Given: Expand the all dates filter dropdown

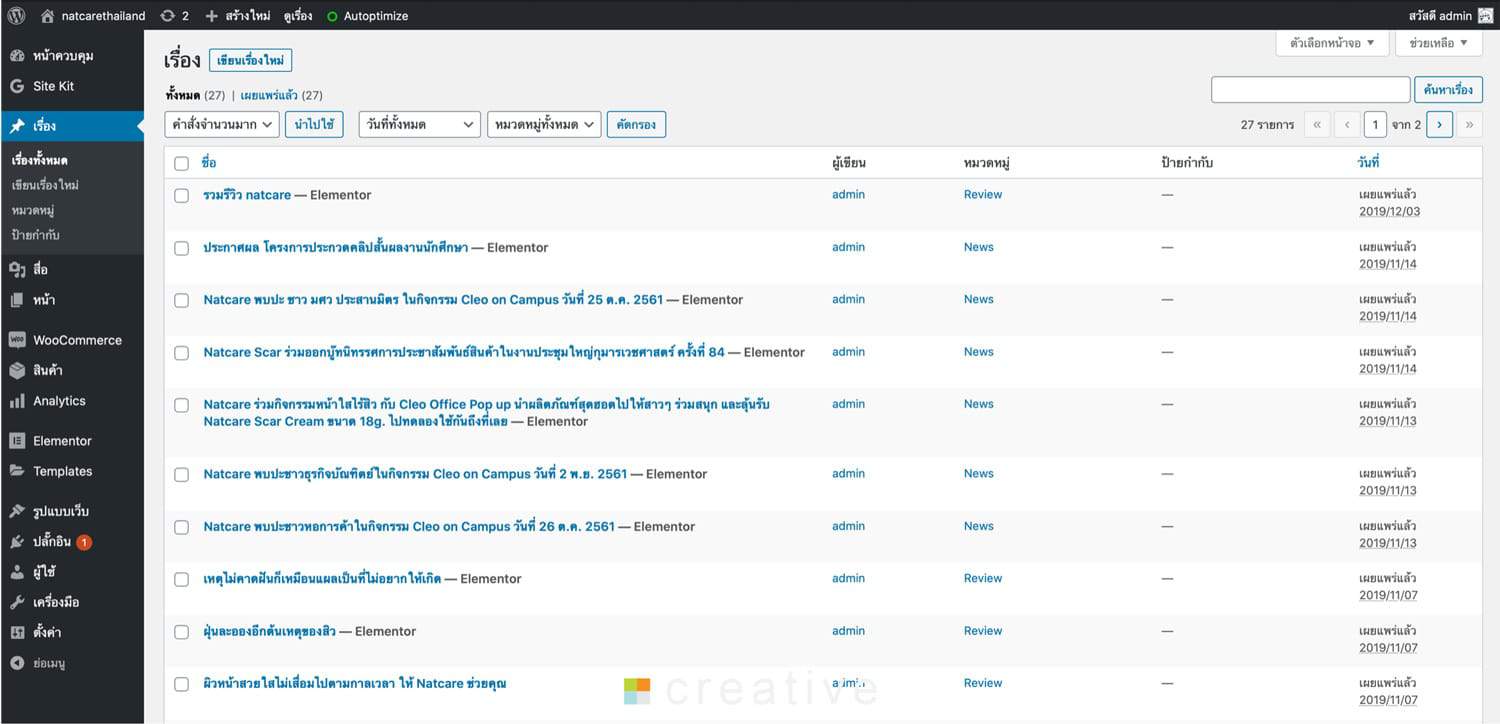Looking at the screenshot, I should [x=419, y=124].
